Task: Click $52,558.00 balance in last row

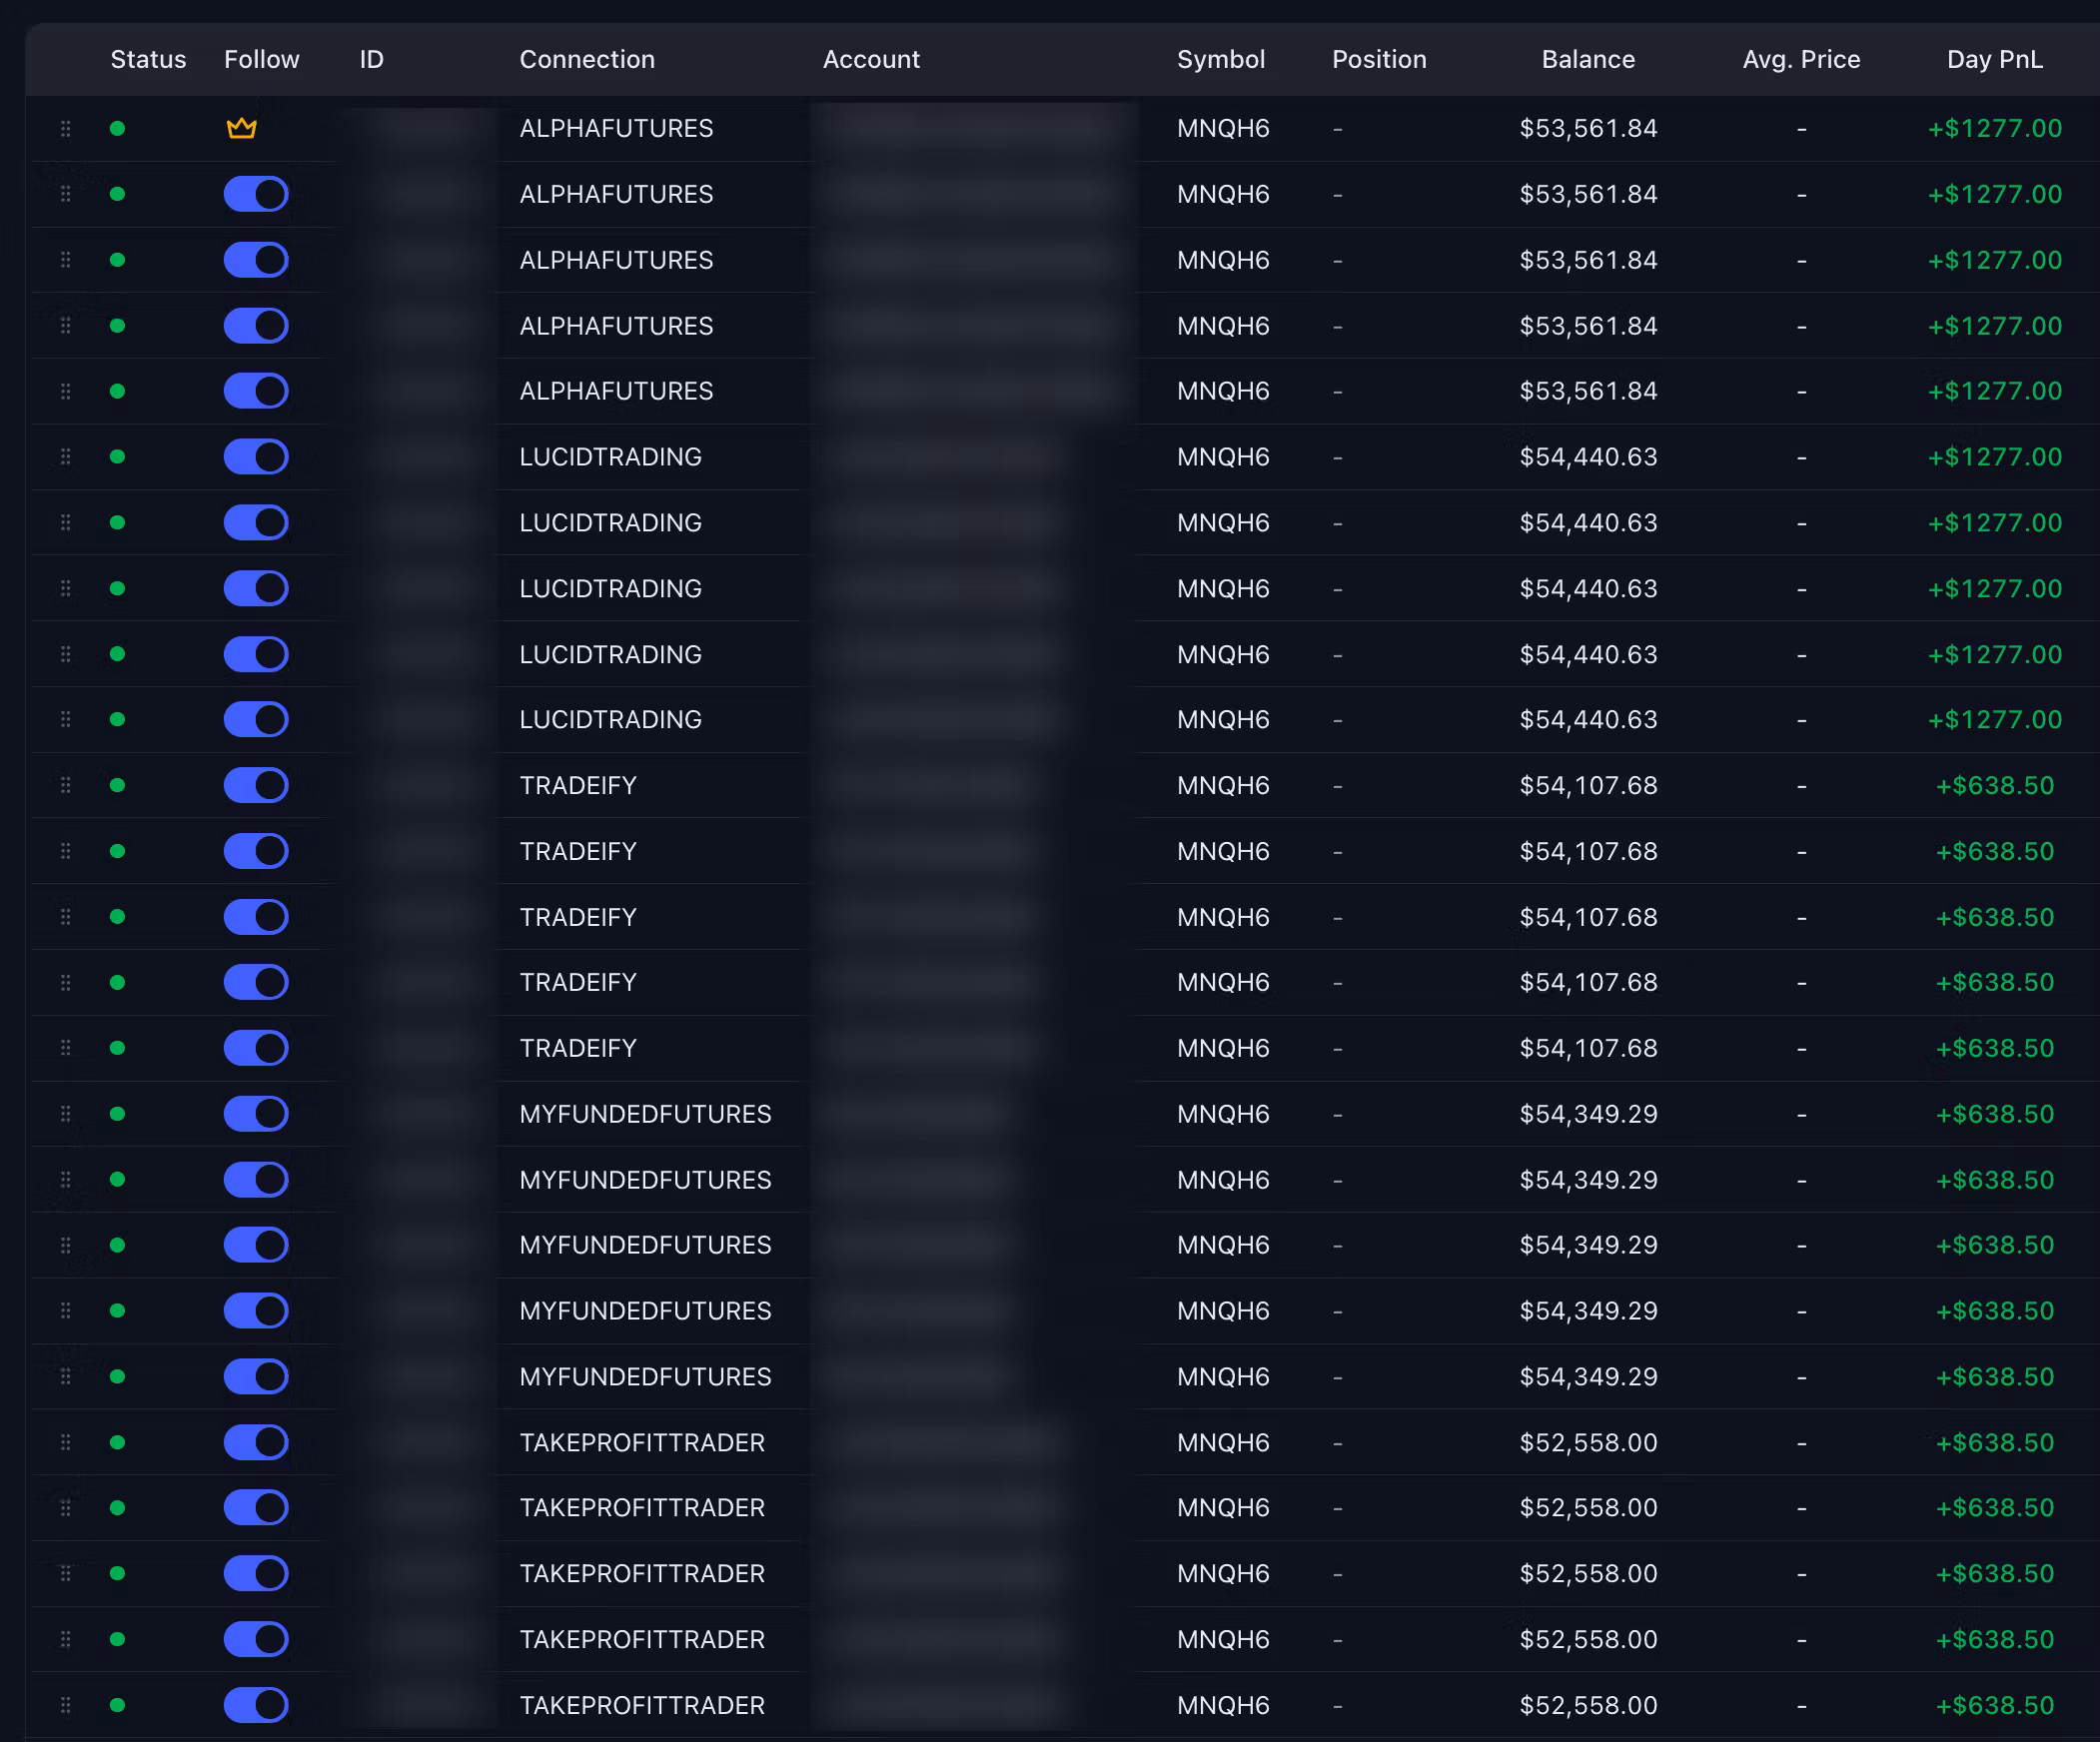Action: pos(1588,1705)
